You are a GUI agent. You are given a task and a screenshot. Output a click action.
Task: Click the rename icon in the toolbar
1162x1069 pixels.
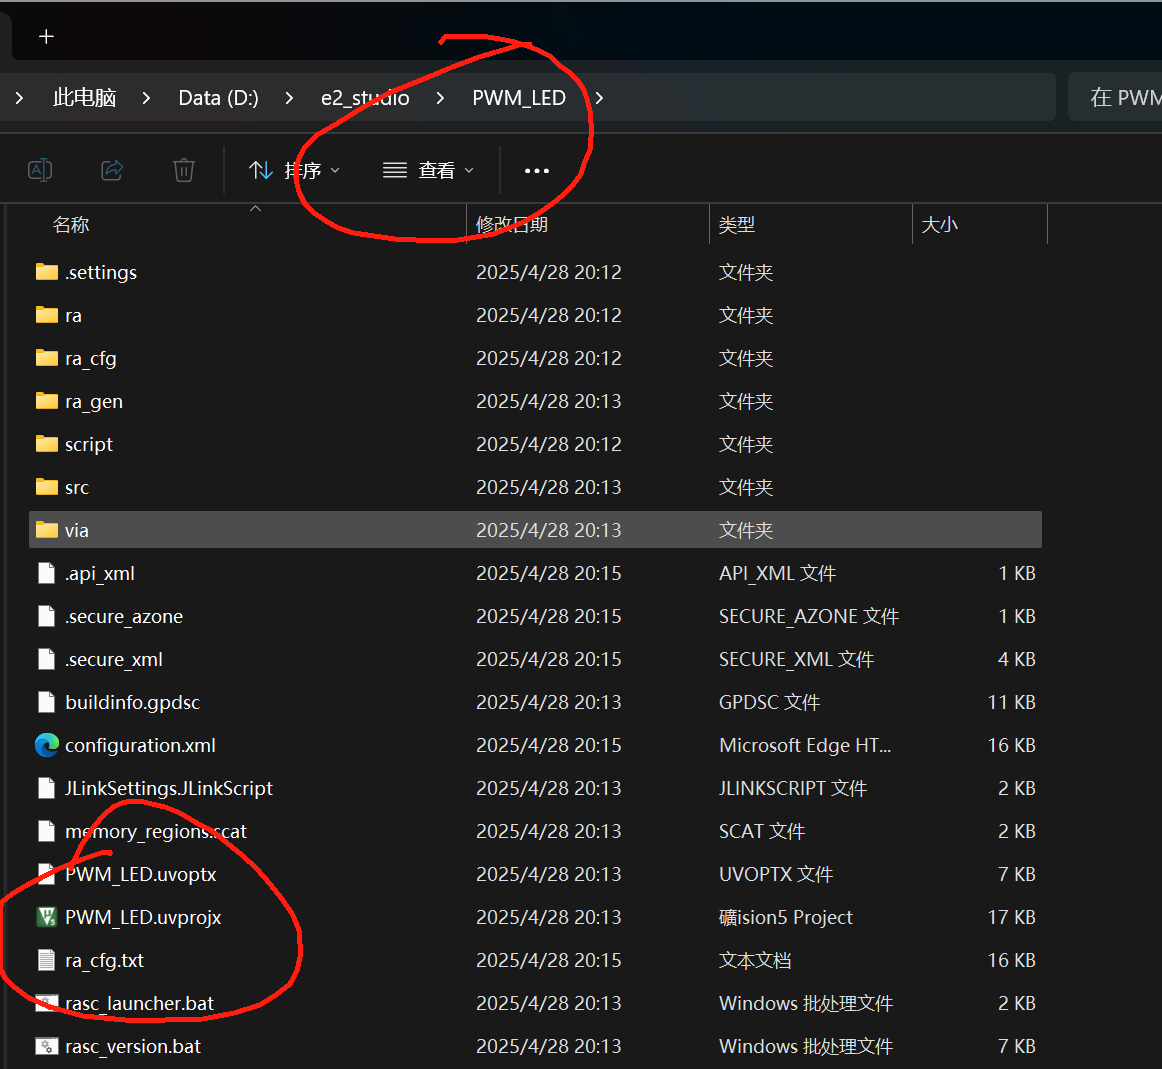[x=40, y=170]
